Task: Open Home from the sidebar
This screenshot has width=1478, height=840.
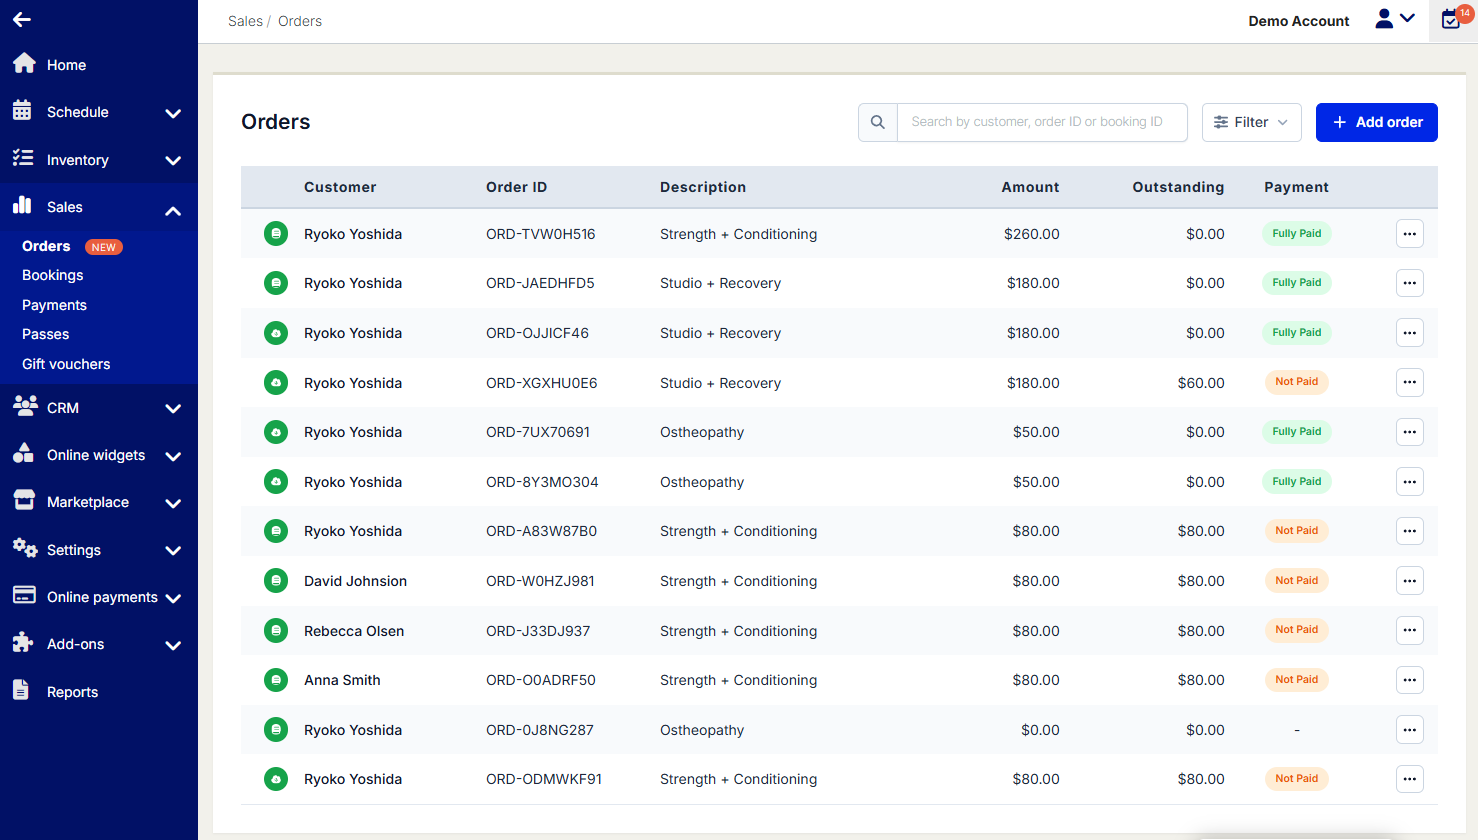Action: coord(66,65)
